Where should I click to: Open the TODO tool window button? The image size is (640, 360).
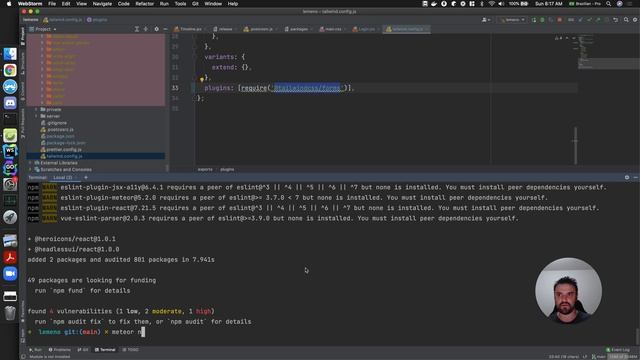131,350
